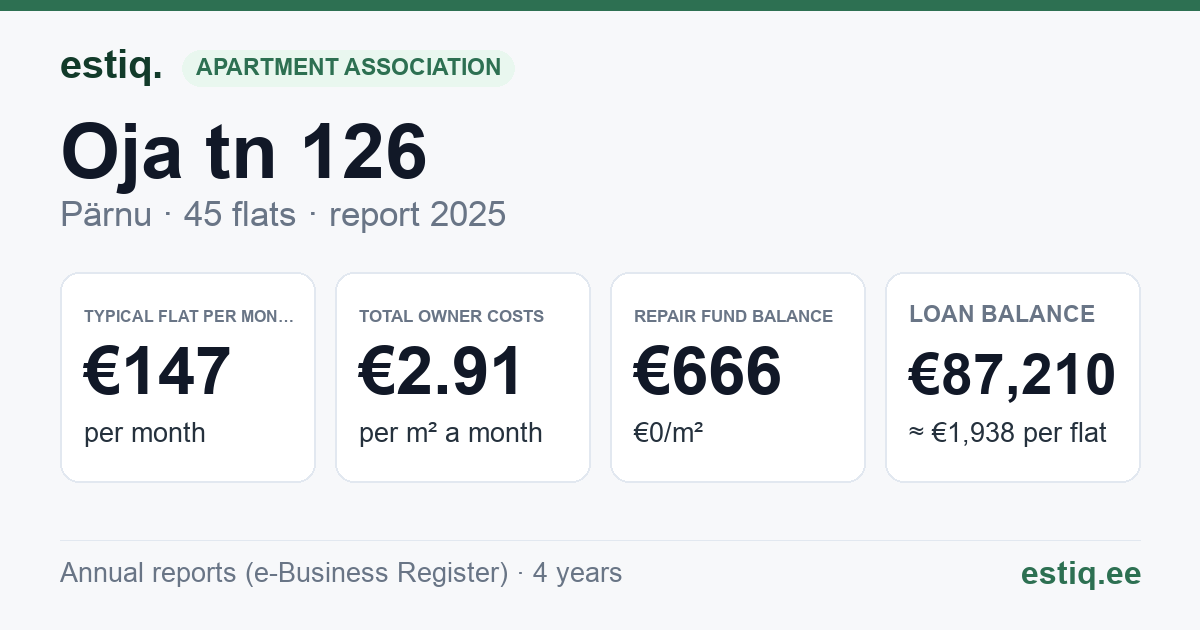Click the 'per m² a month' caption

click(451, 433)
